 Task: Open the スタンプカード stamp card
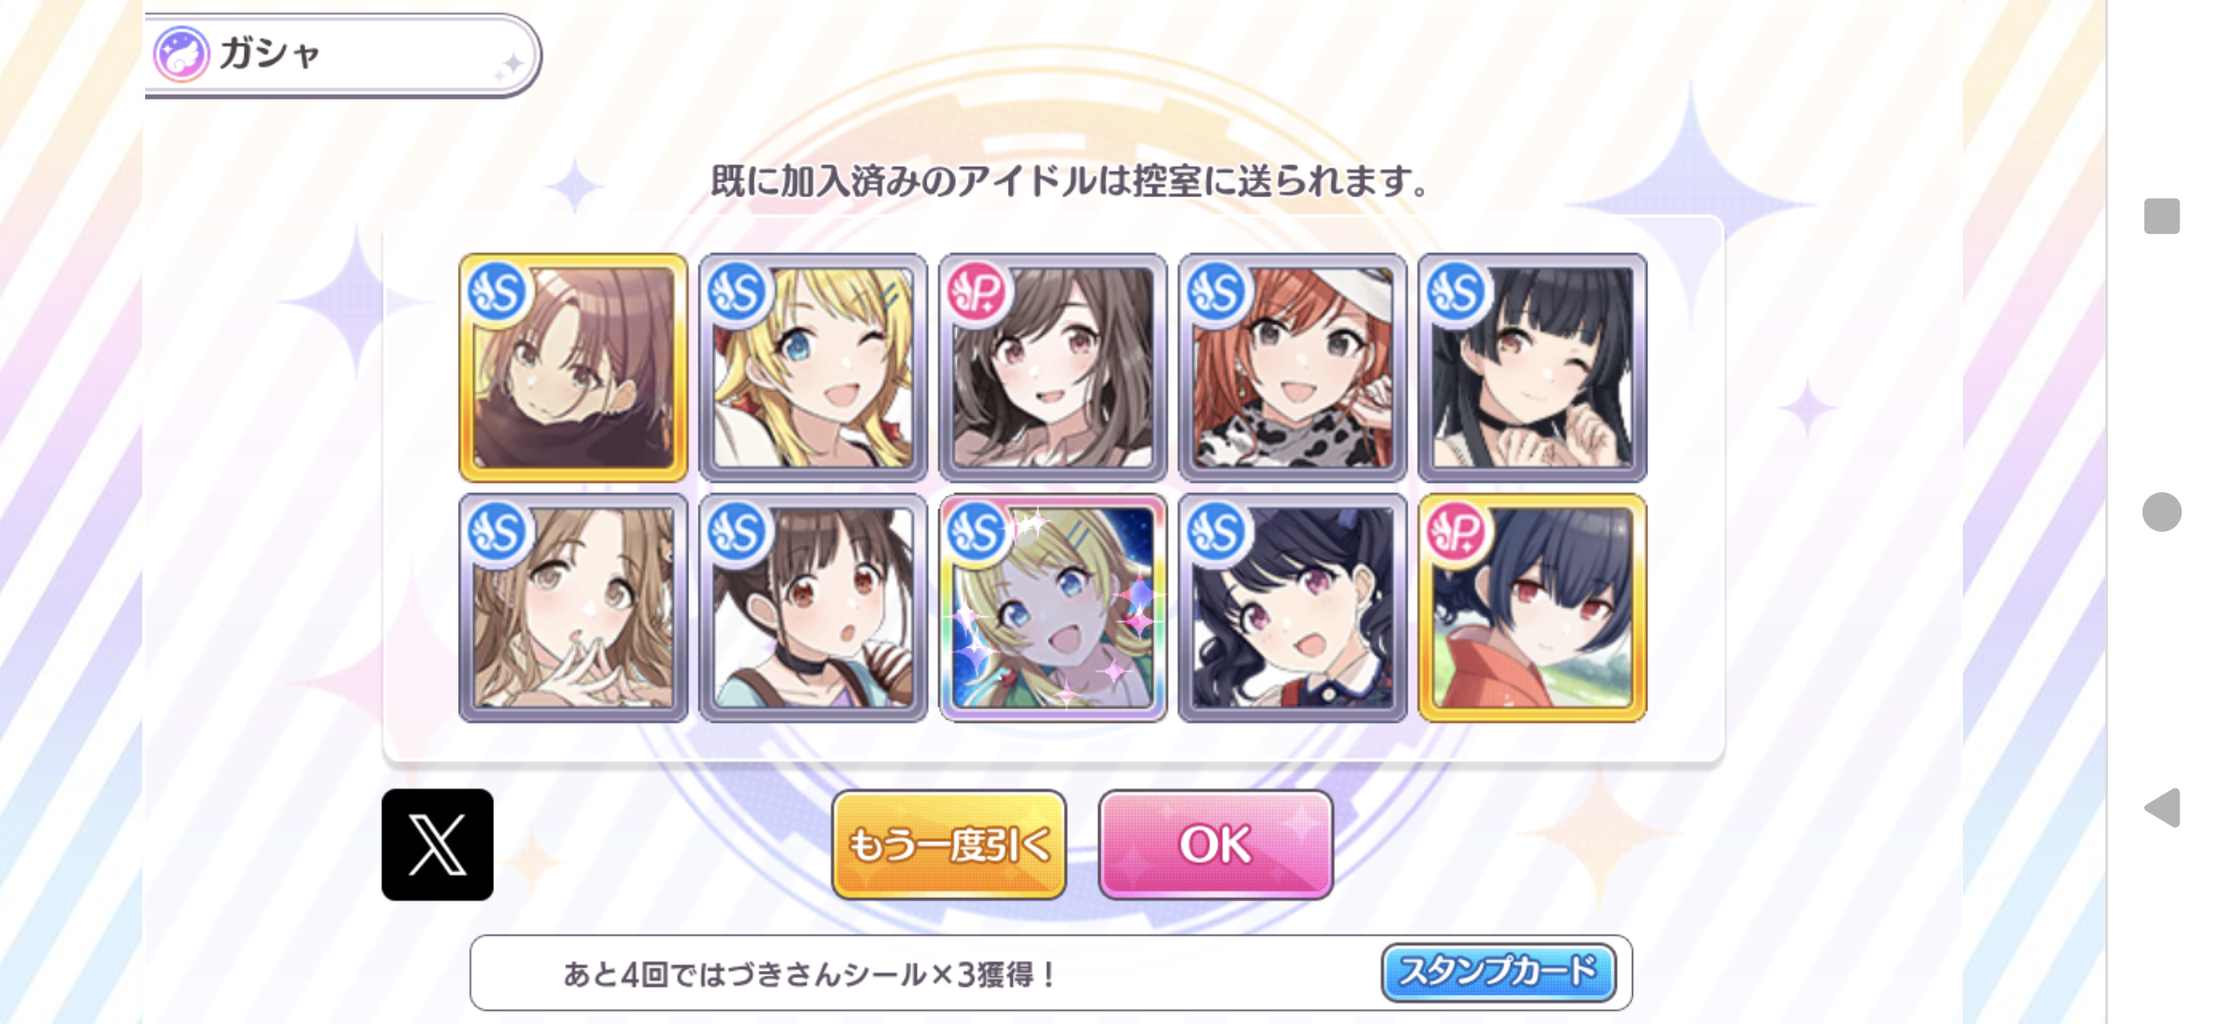click(x=1498, y=972)
